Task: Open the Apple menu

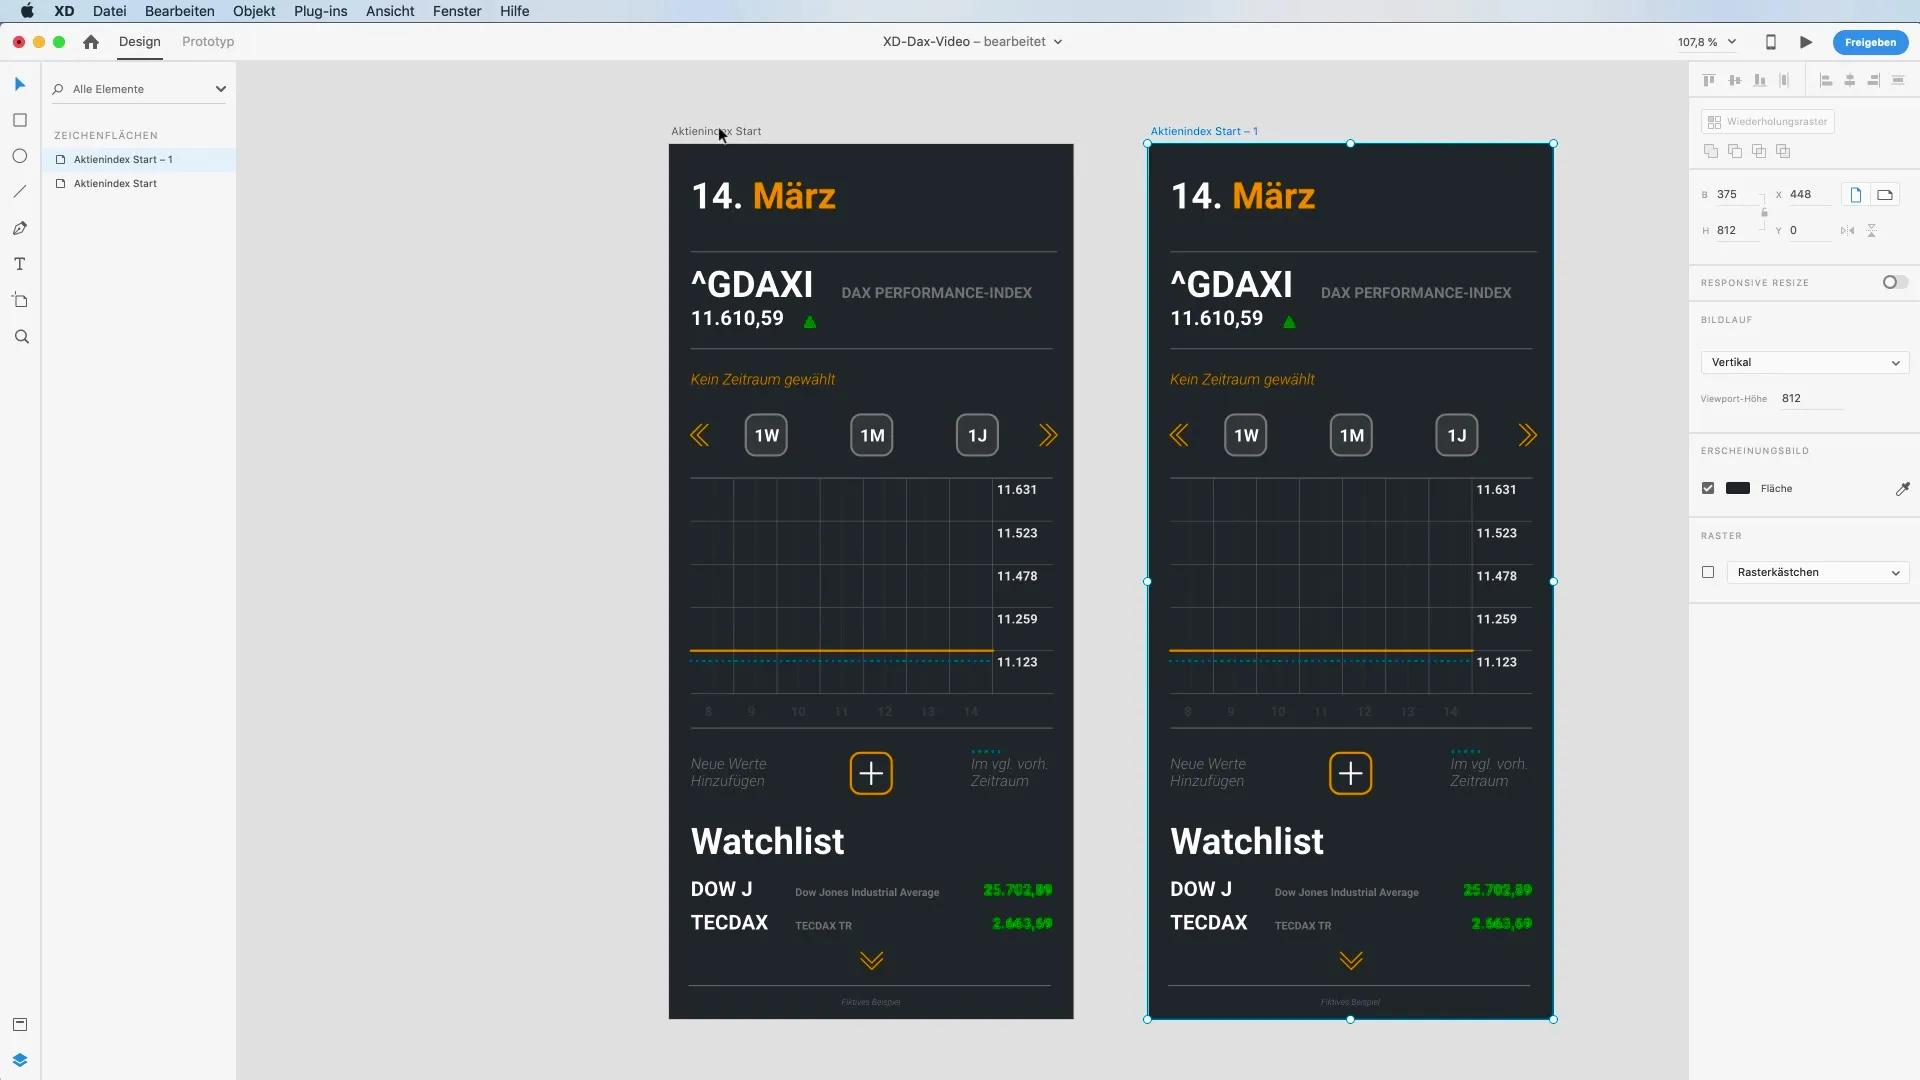Action: point(27,11)
